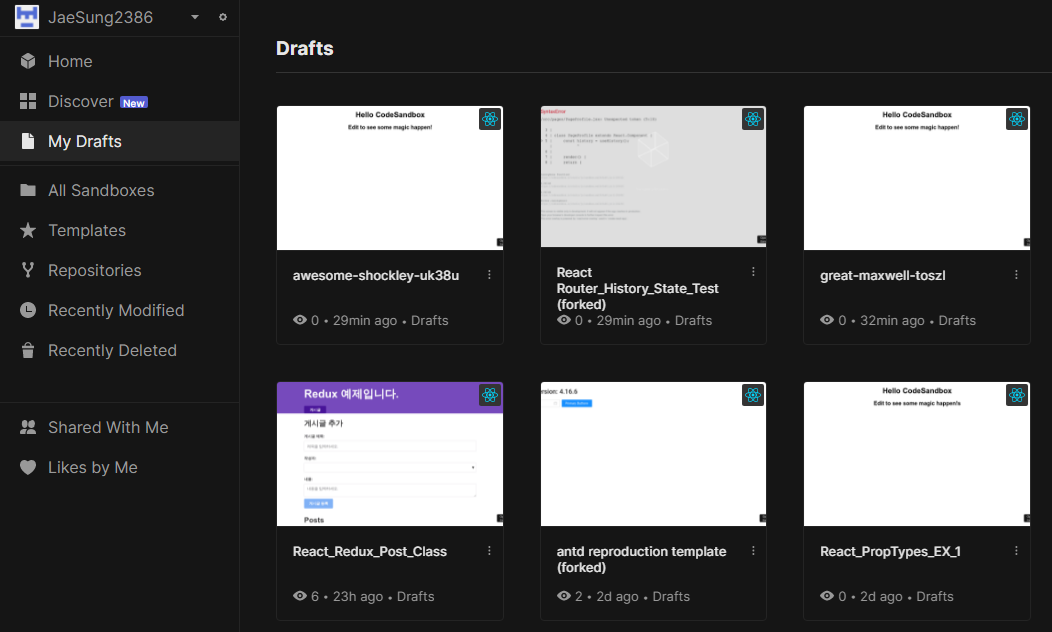View Recently Deleted sandboxes
Screen dimensions: 1052x632
[x=119, y=350]
